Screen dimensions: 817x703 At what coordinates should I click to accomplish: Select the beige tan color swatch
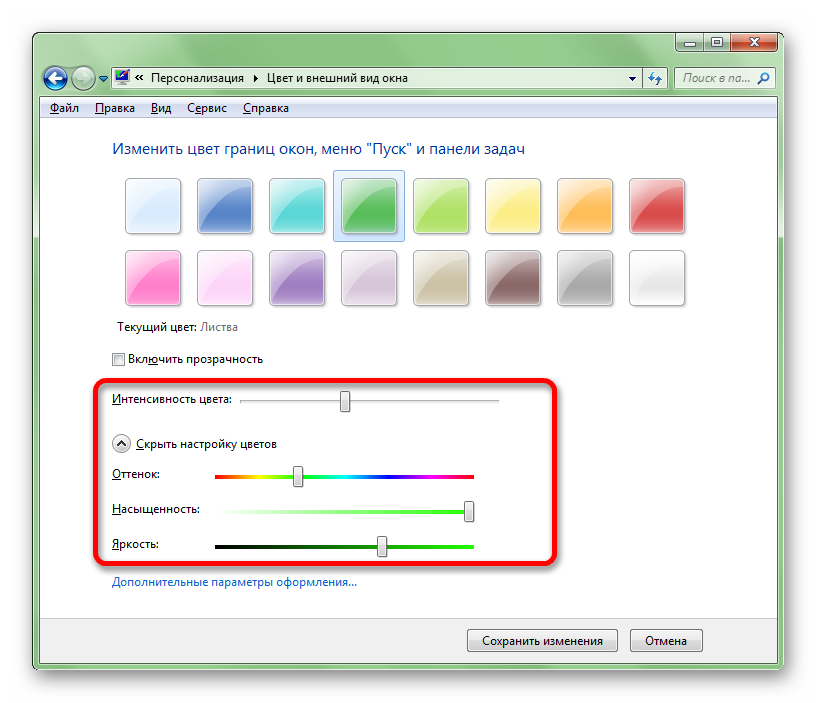[x=441, y=278]
